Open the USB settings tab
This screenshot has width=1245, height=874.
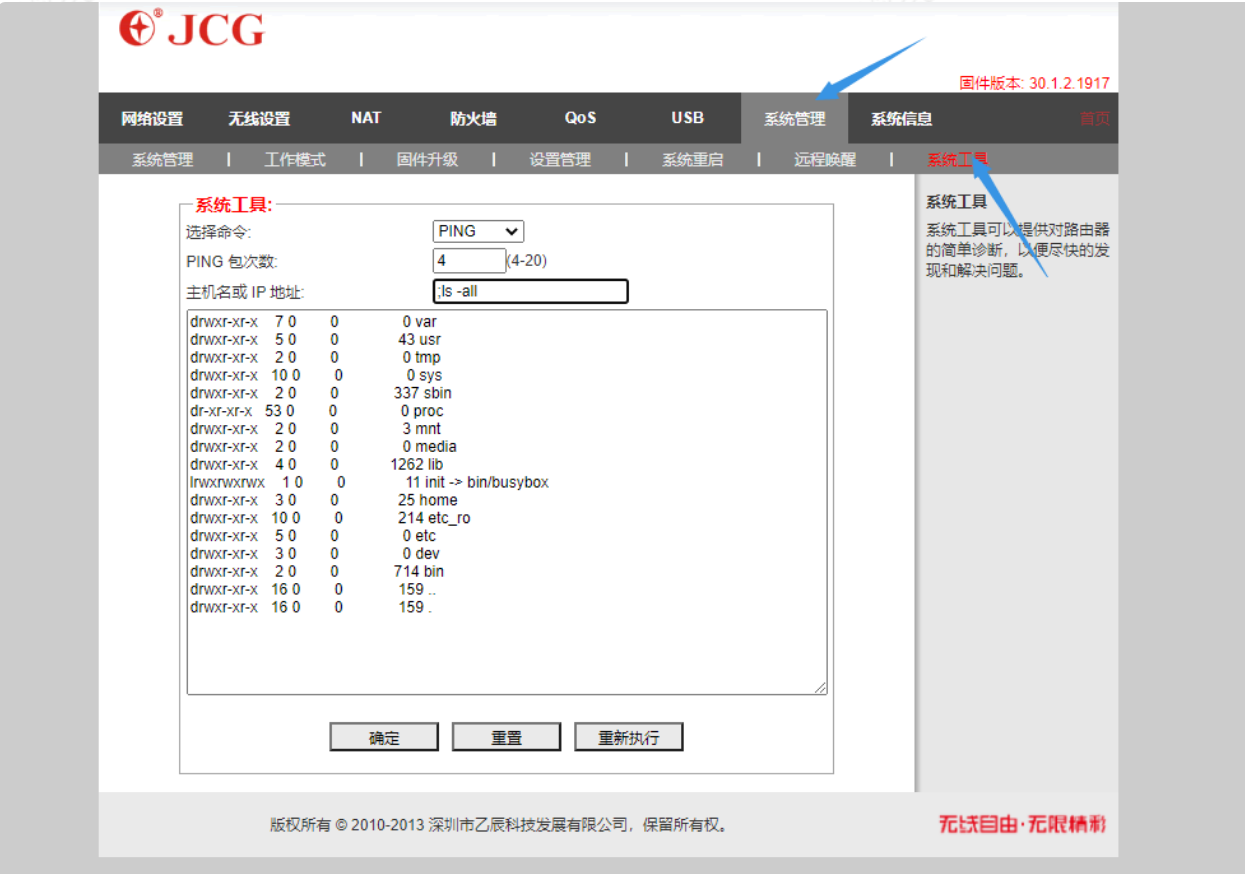(687, 118)
